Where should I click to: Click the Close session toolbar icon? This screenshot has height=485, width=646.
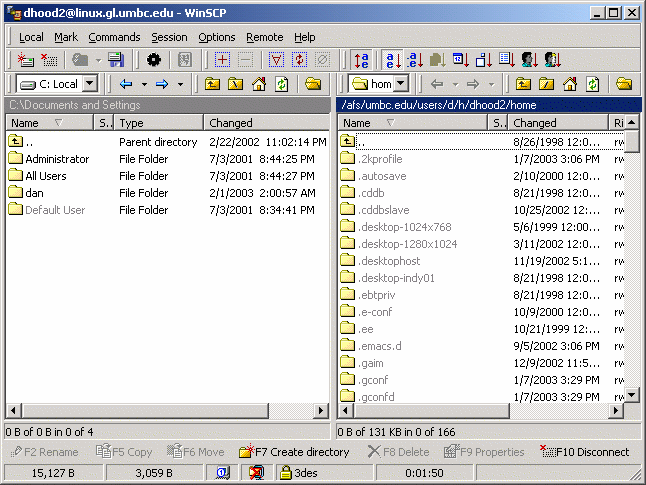point(49,60)
